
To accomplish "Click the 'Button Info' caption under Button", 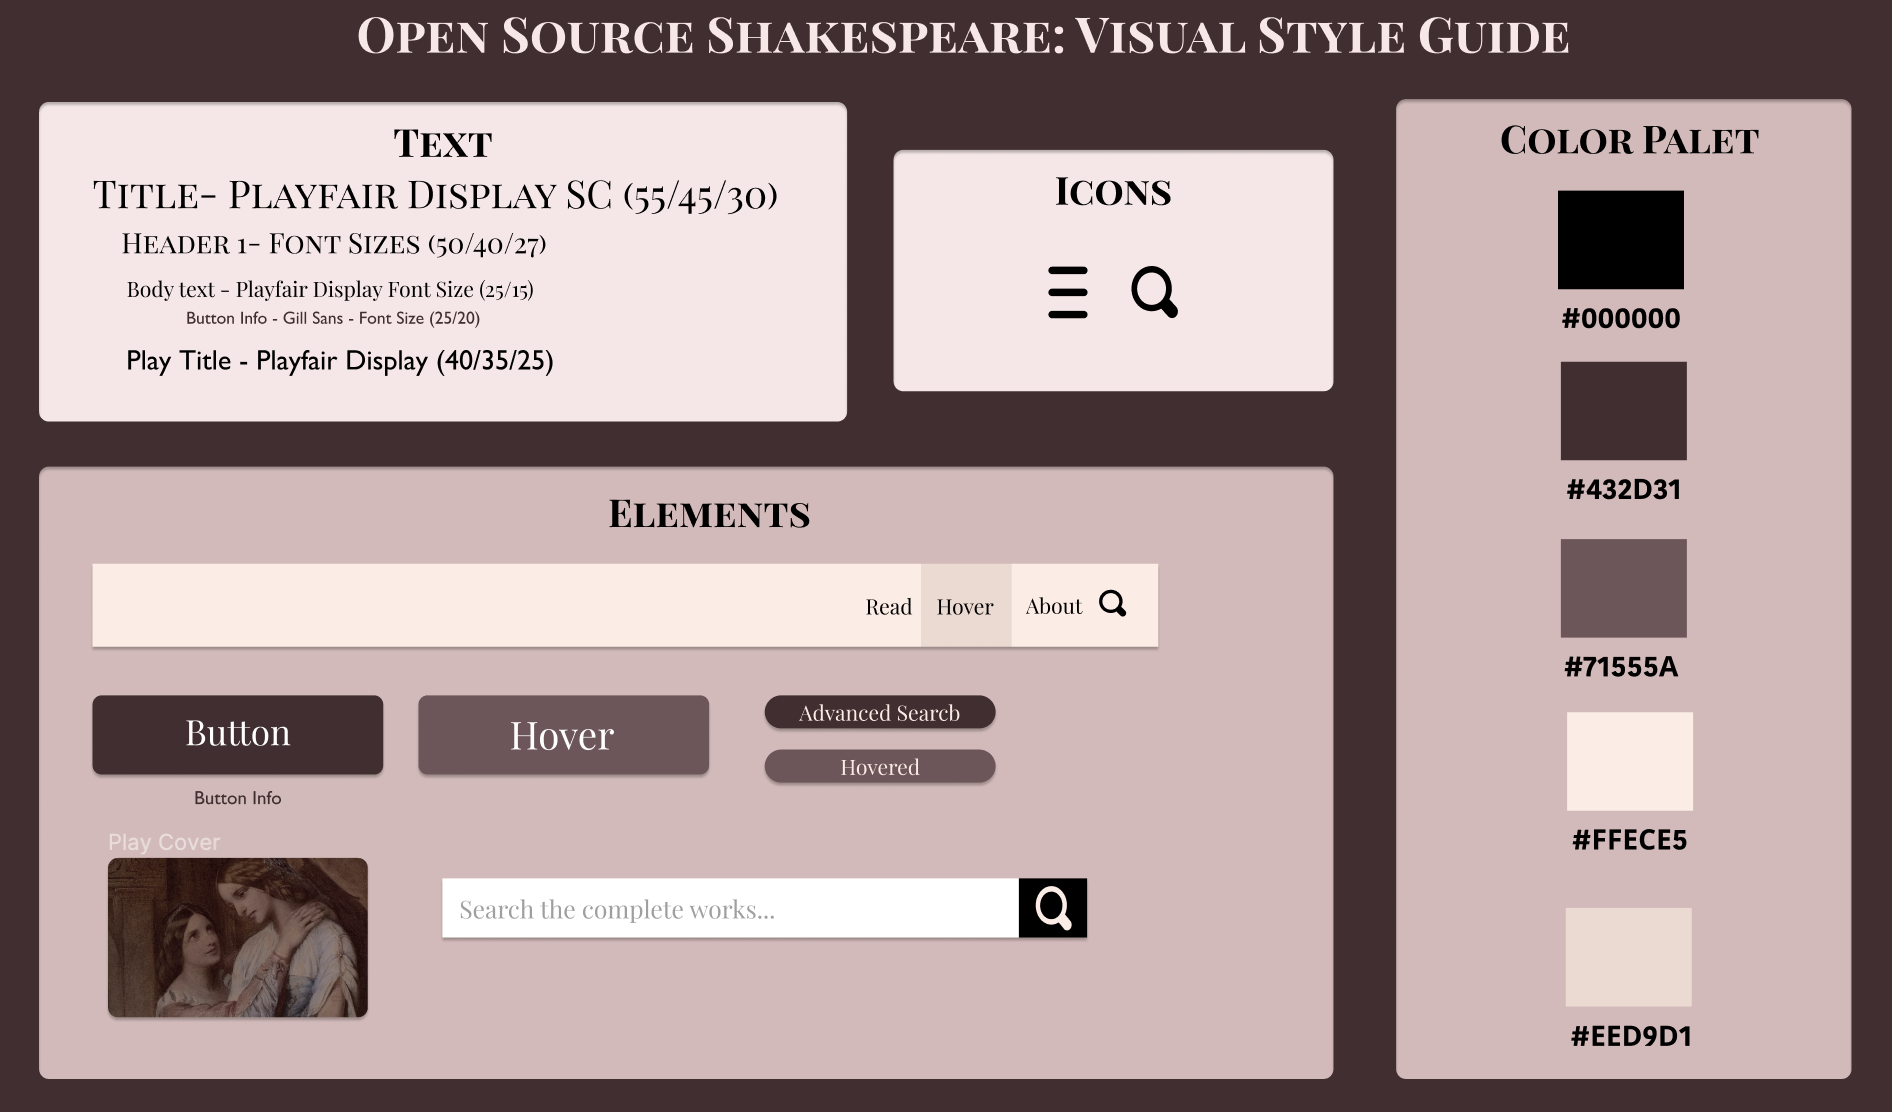I will pyautogui.click(x=238, y=798).
